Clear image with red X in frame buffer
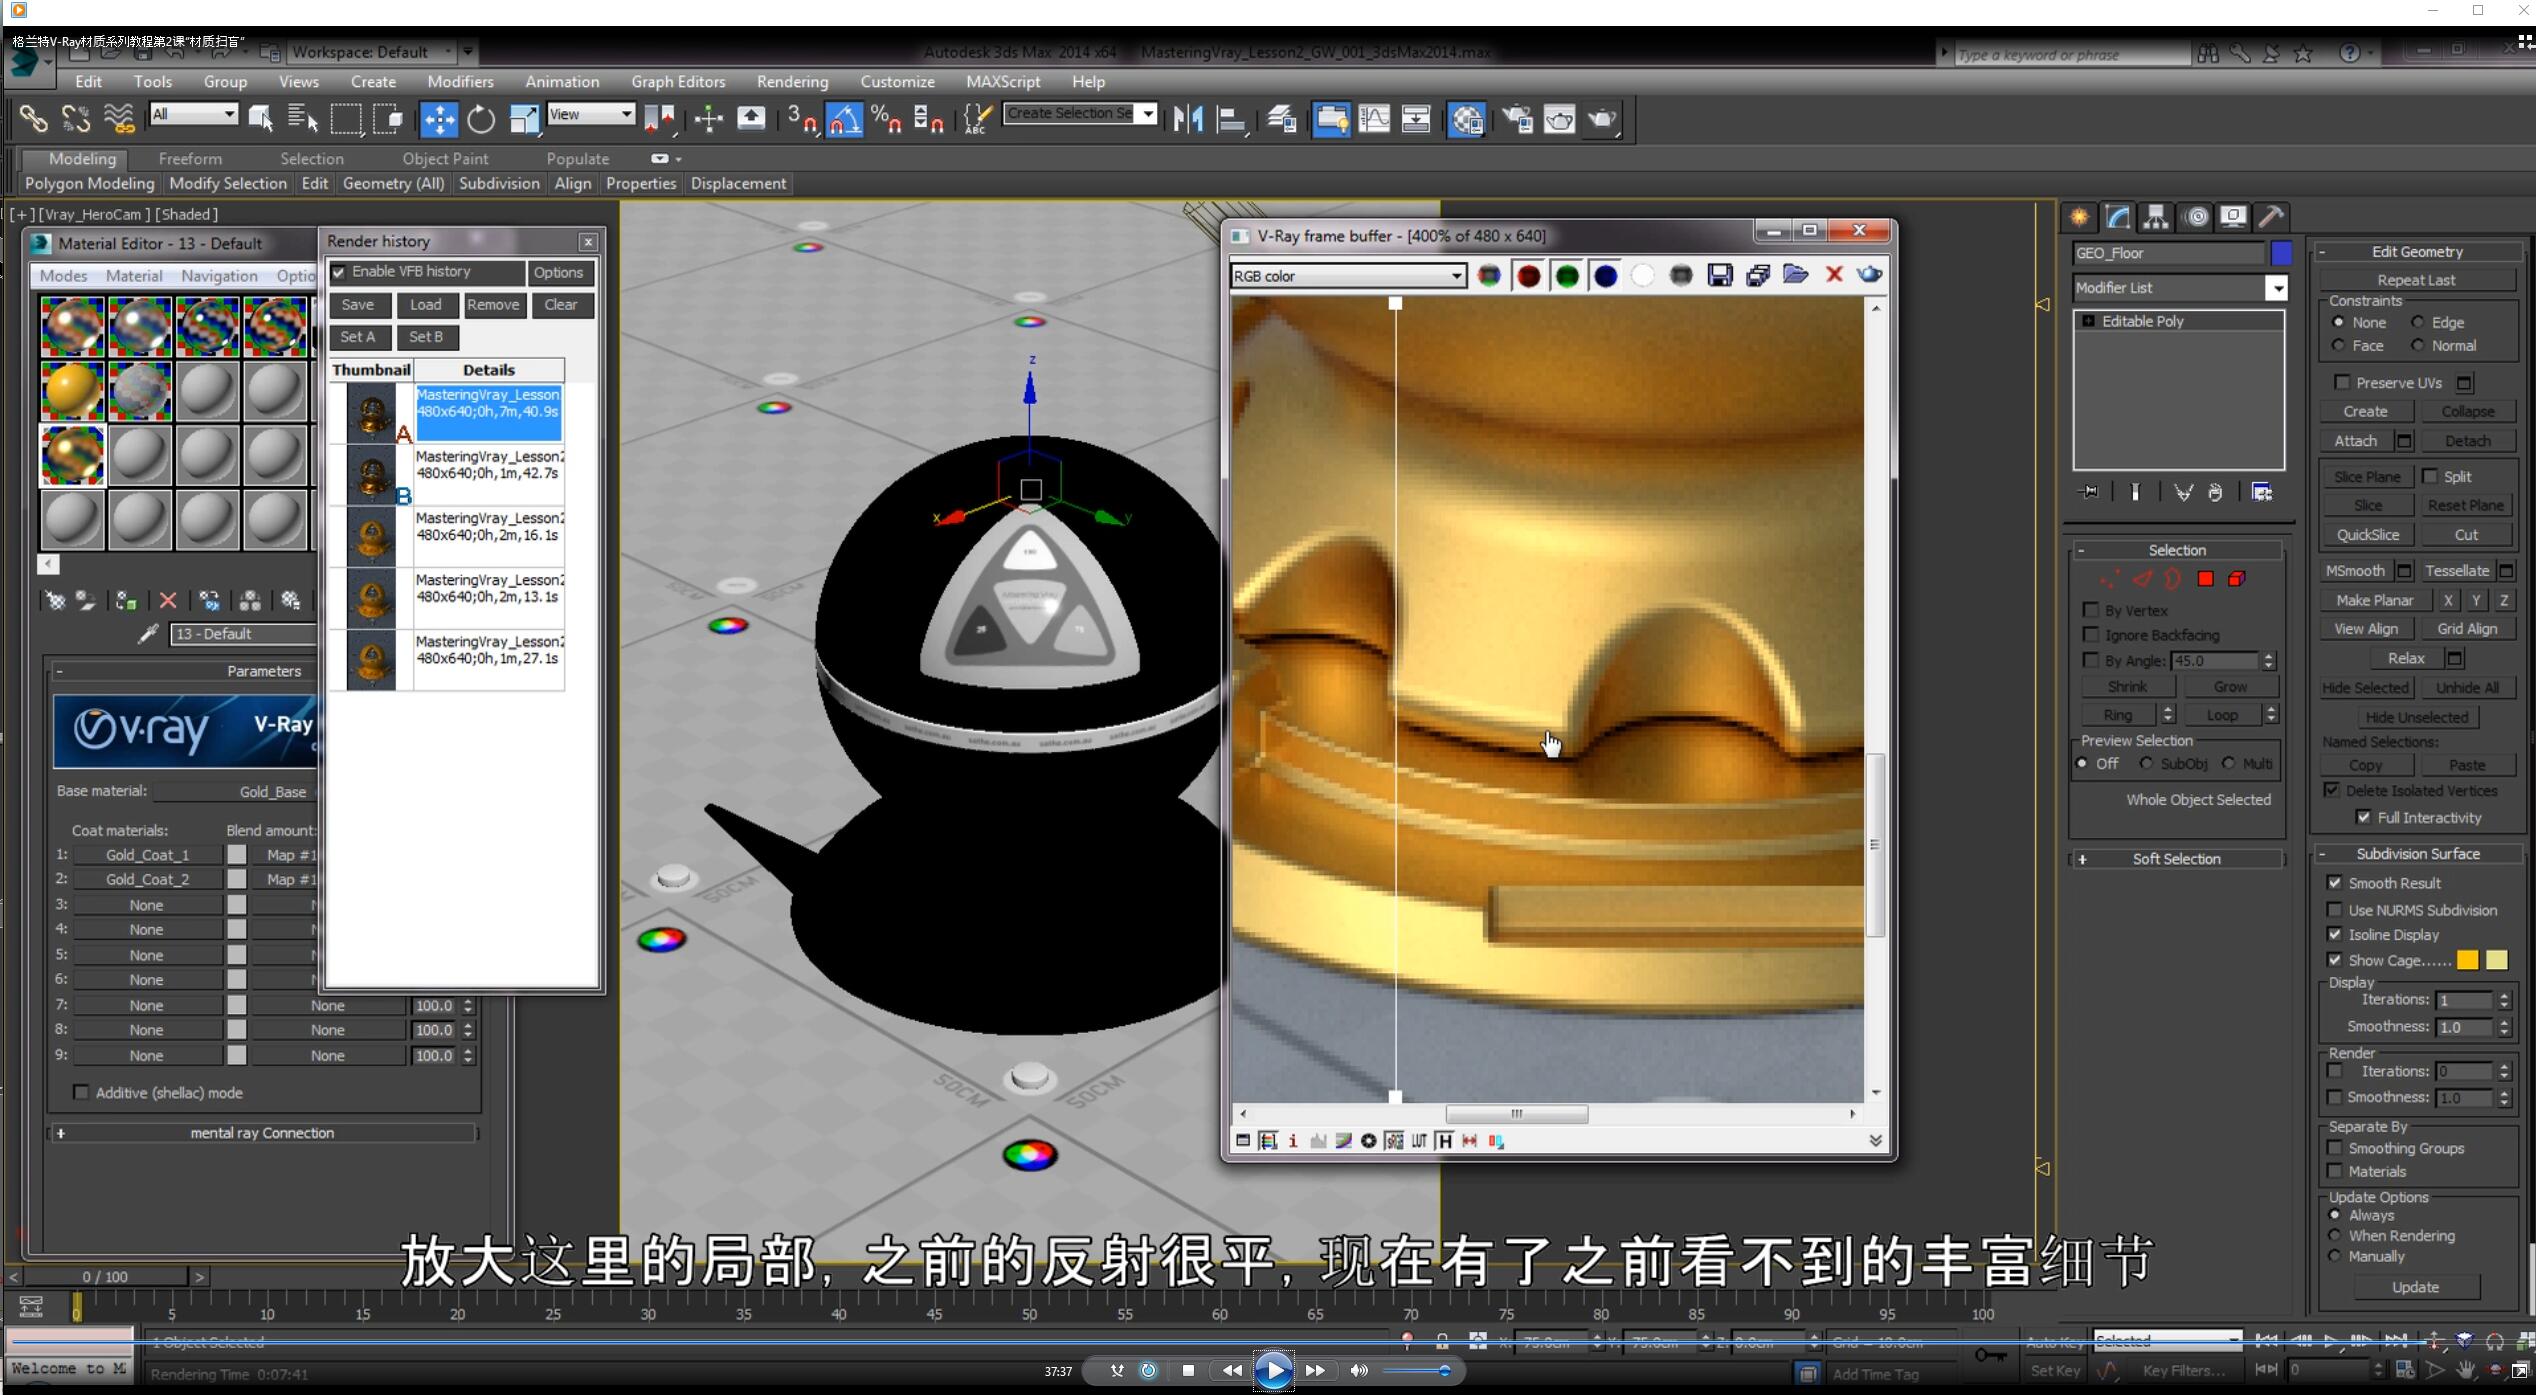This screenshot has width=2536, height=1395. tap(1834, 274)
